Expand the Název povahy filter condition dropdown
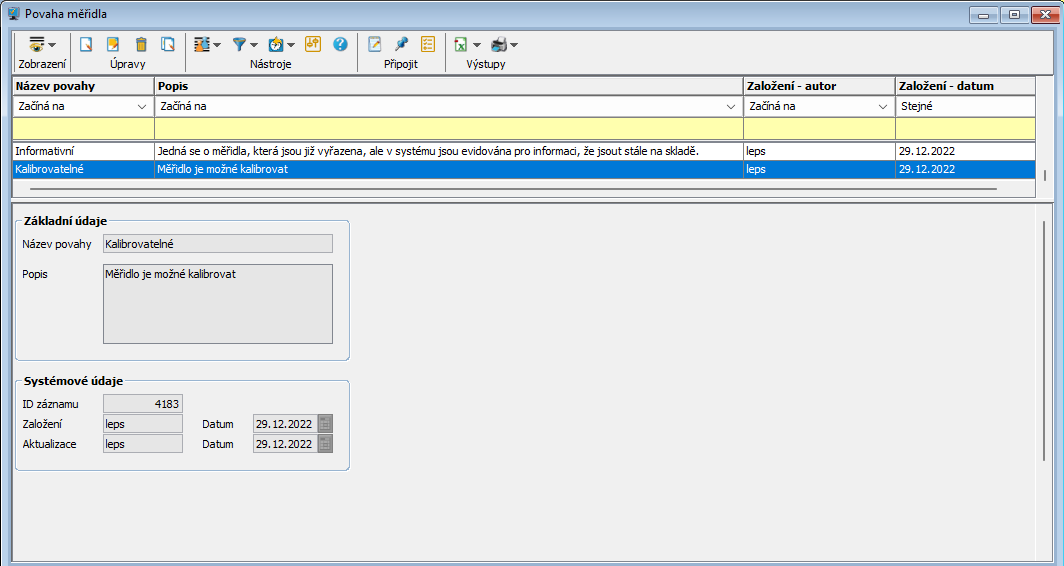Viewport: 1064px width, 566px height. click(x=141, y=106)
